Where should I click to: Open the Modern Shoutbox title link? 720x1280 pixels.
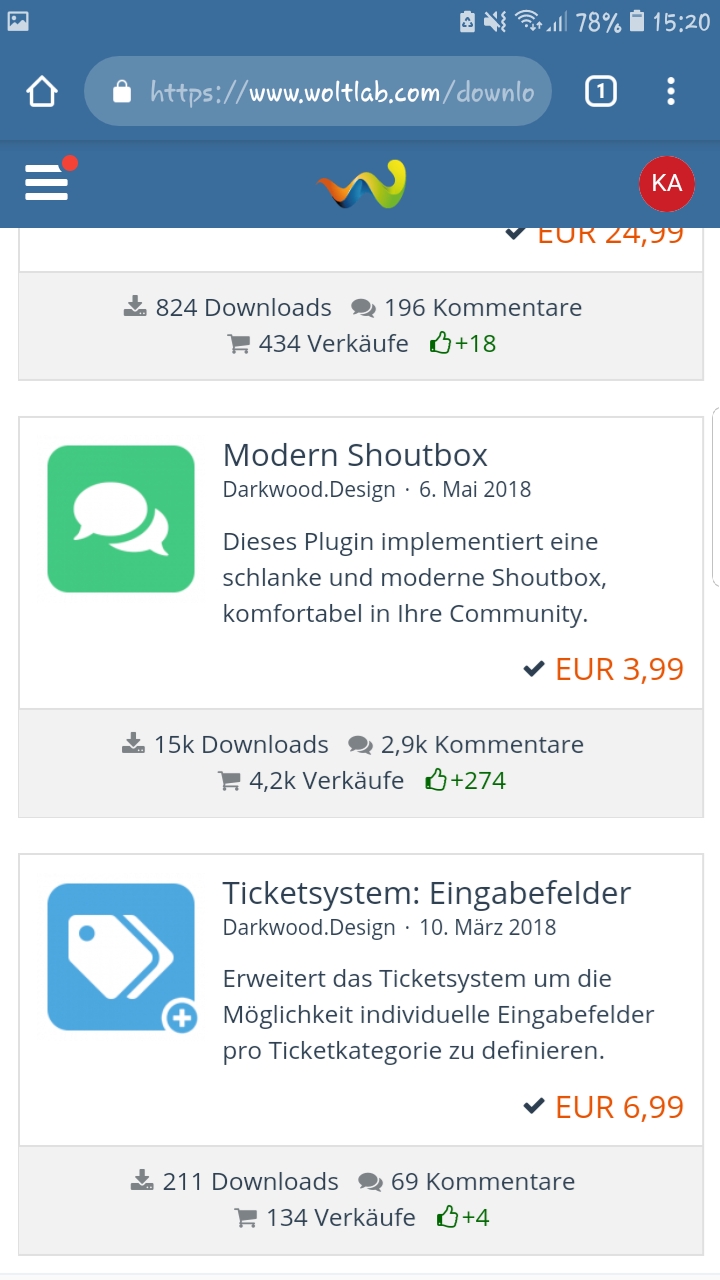coord(355,456)
